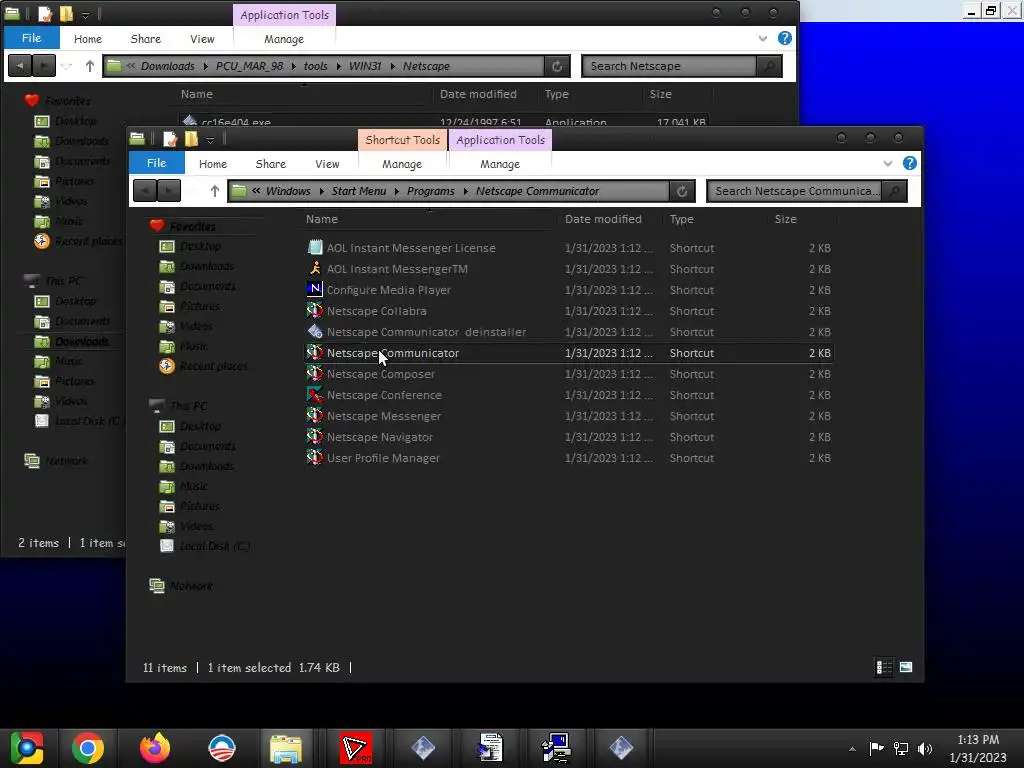Open Shortcut Tools Manage tab
This screenshot has height=768, width=1024.
[x=402, y=164]
